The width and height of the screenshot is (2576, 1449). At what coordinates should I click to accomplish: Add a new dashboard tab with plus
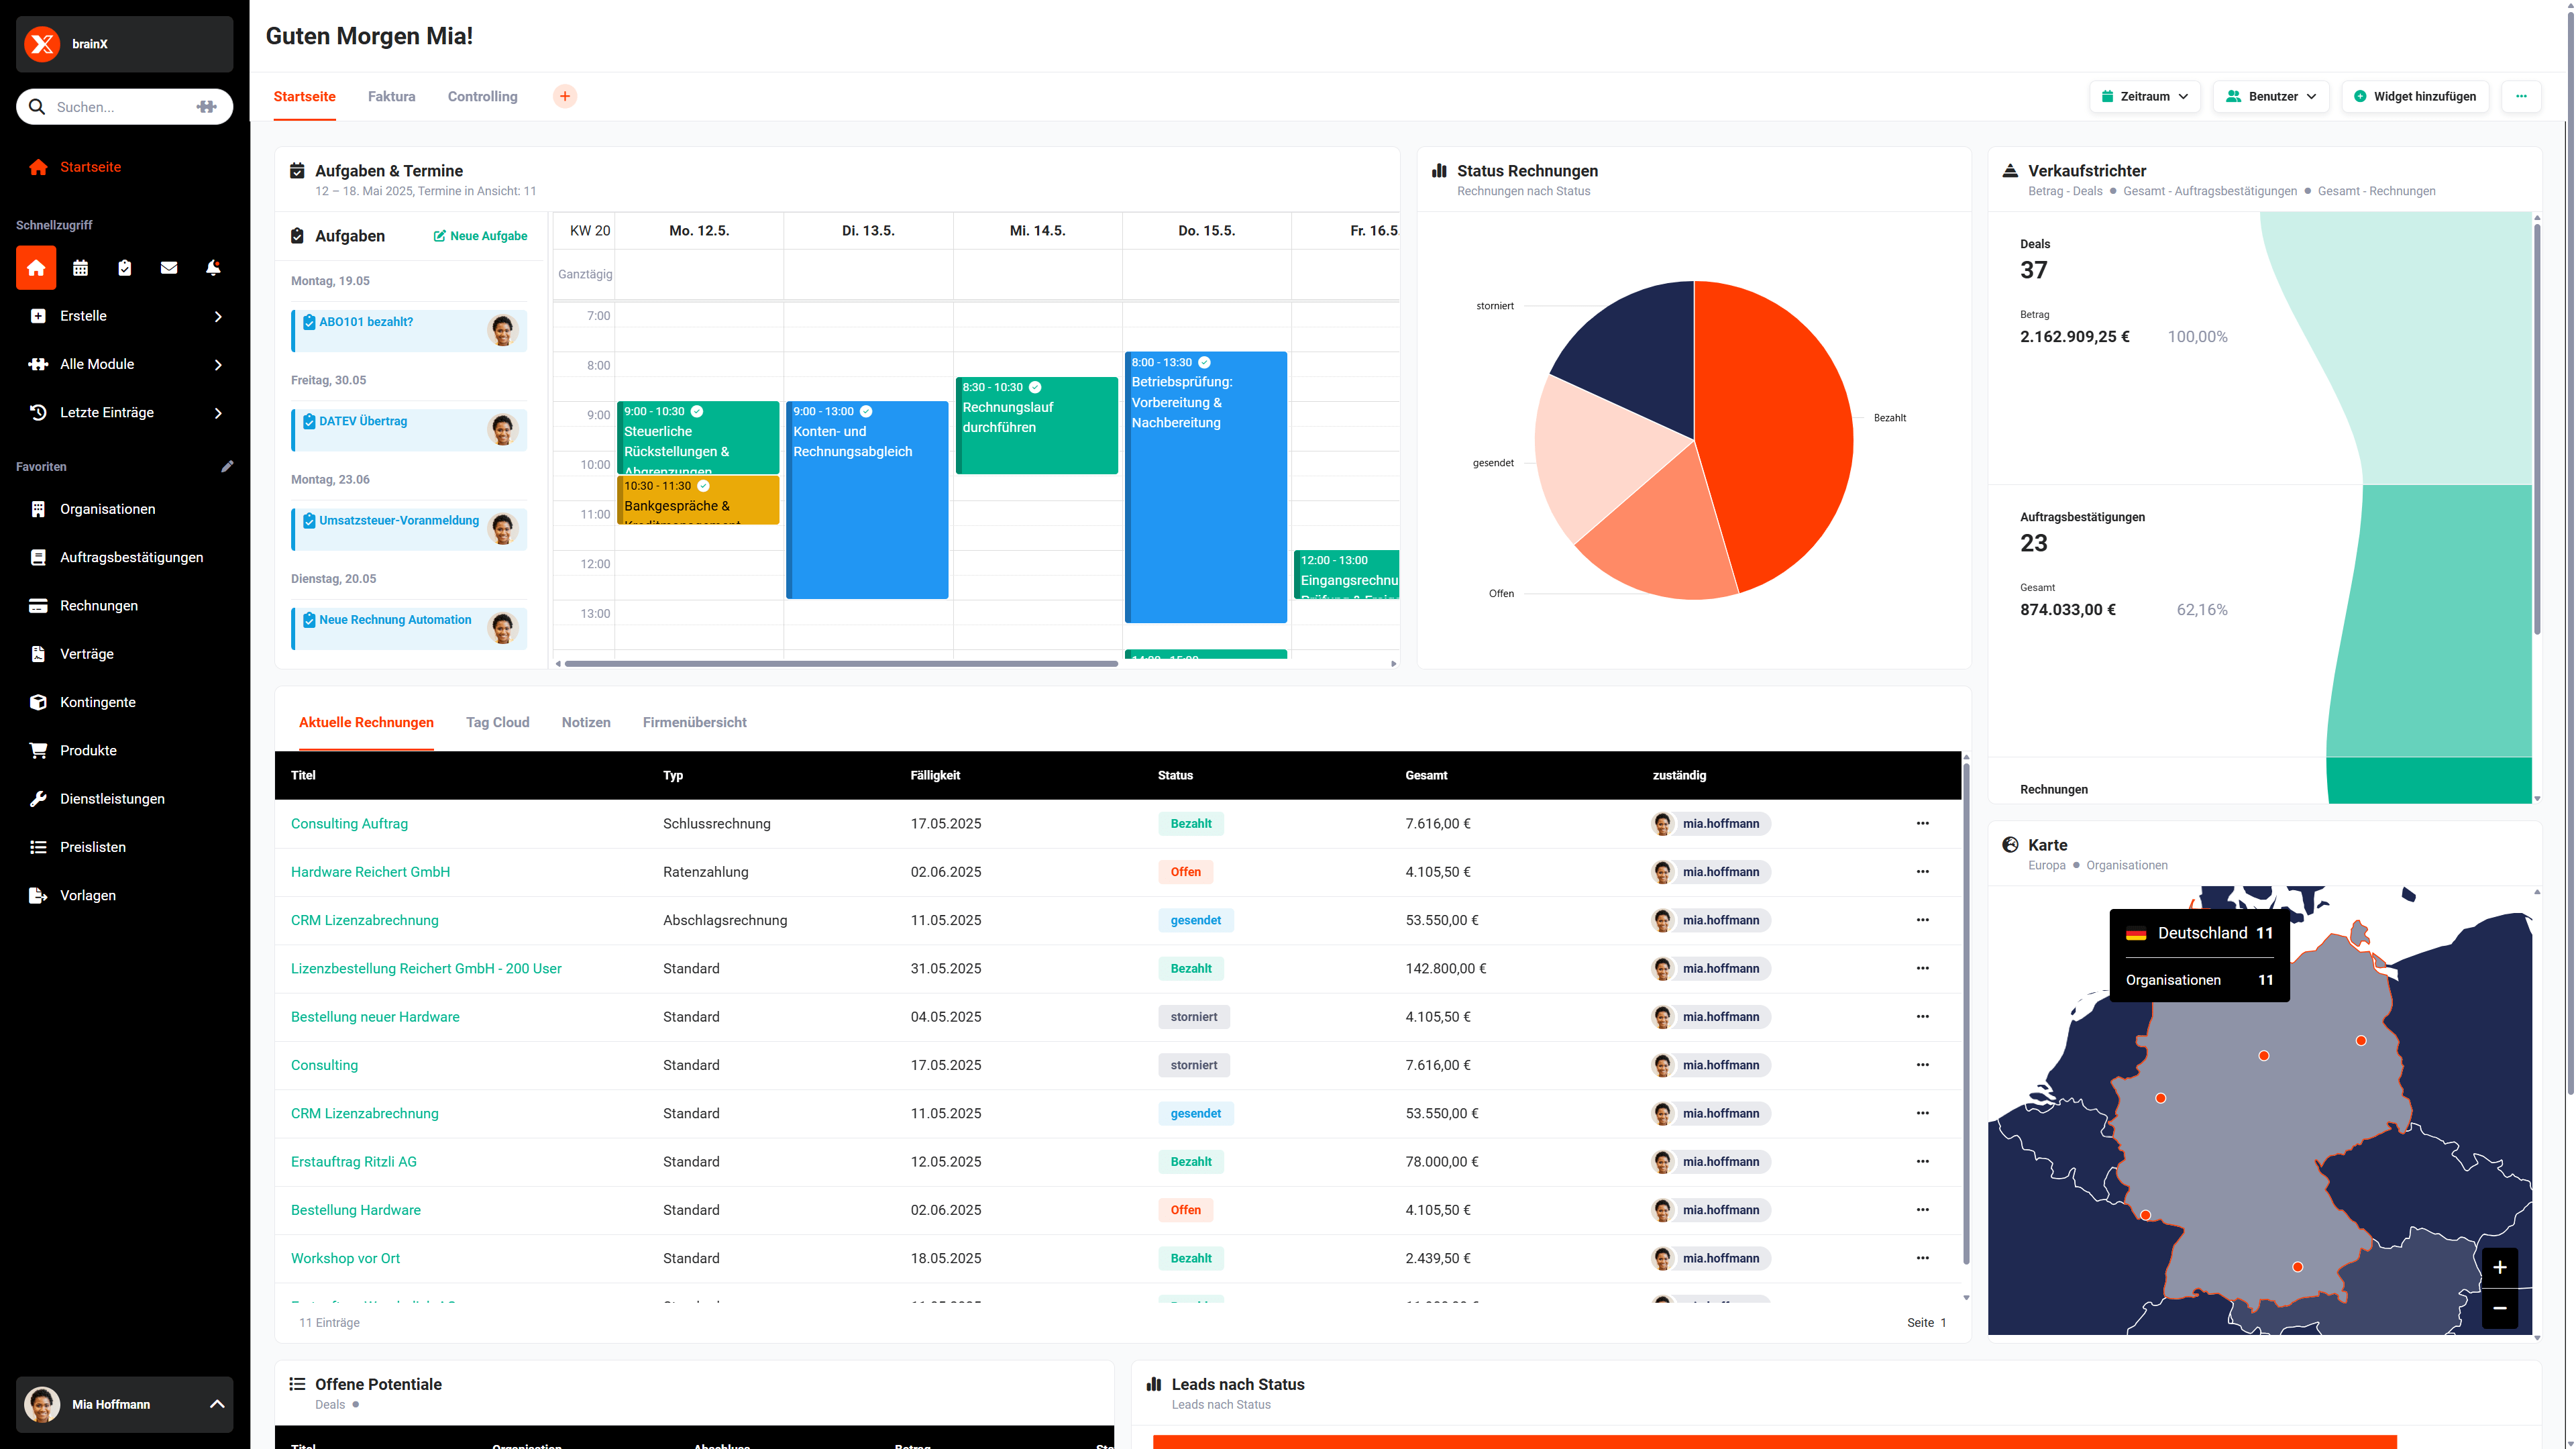pyautogui.click(x=565, y=97)
